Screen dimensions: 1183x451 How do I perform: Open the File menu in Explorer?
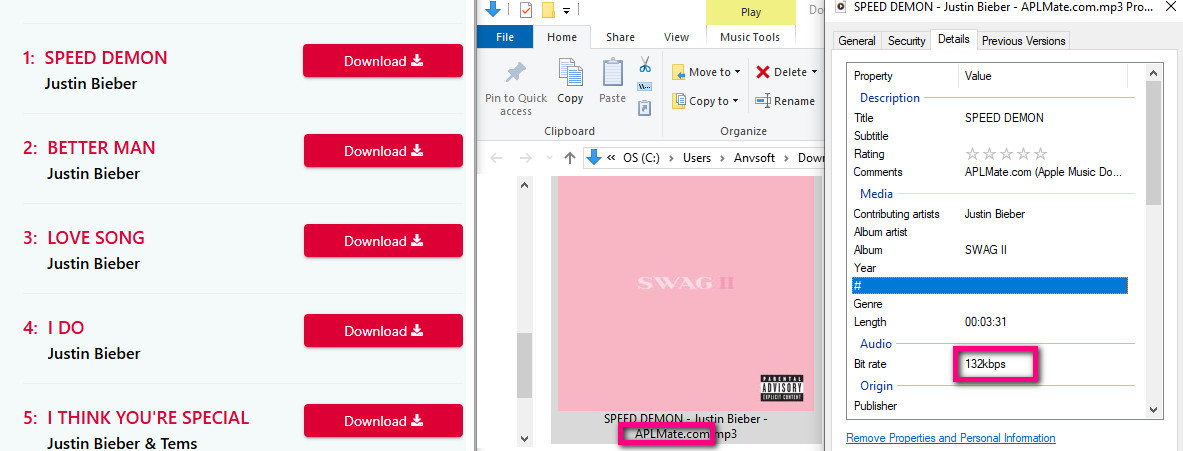tap(505, 37)
